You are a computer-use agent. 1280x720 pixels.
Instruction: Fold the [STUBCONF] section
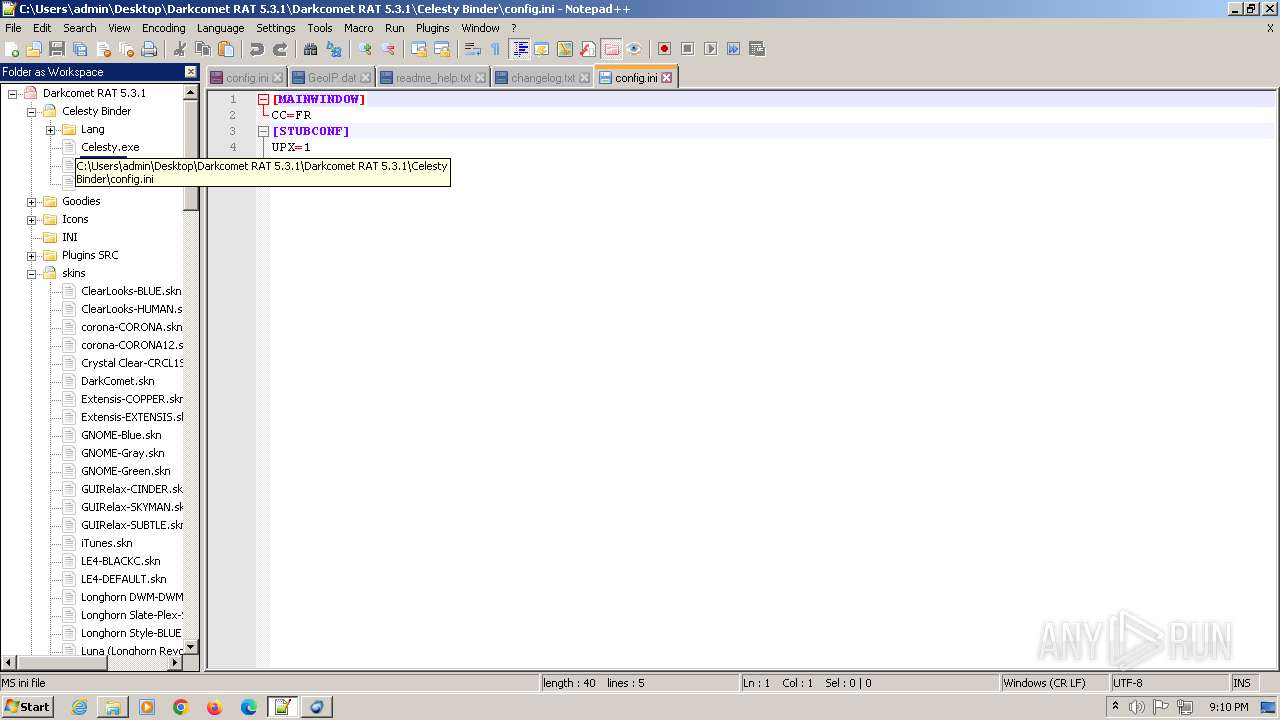click(263, 131)
